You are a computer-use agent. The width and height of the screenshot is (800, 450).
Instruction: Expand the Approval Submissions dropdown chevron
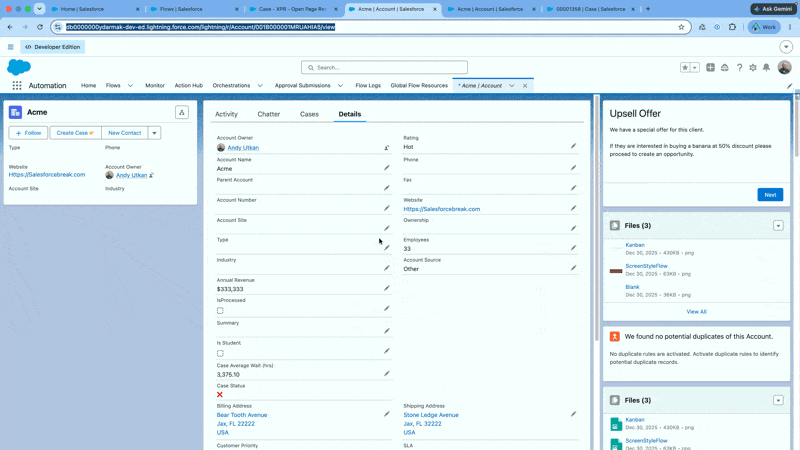tap(340, 86)
